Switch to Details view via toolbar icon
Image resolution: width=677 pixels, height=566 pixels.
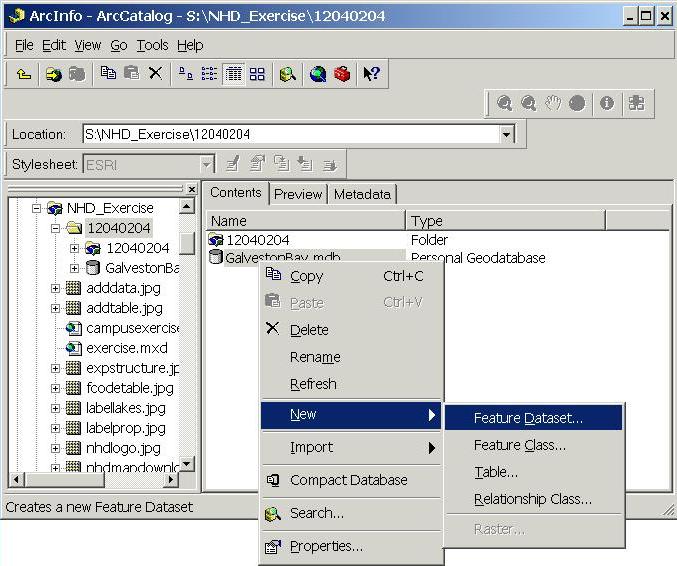[233, 74]
